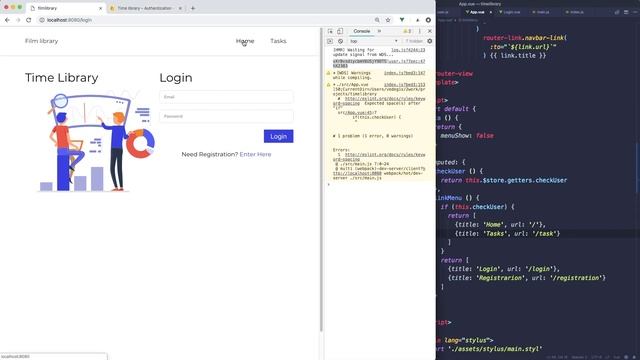Switch to Login.vue editor tab
This screenshot has height=360, width=640.
510,12
